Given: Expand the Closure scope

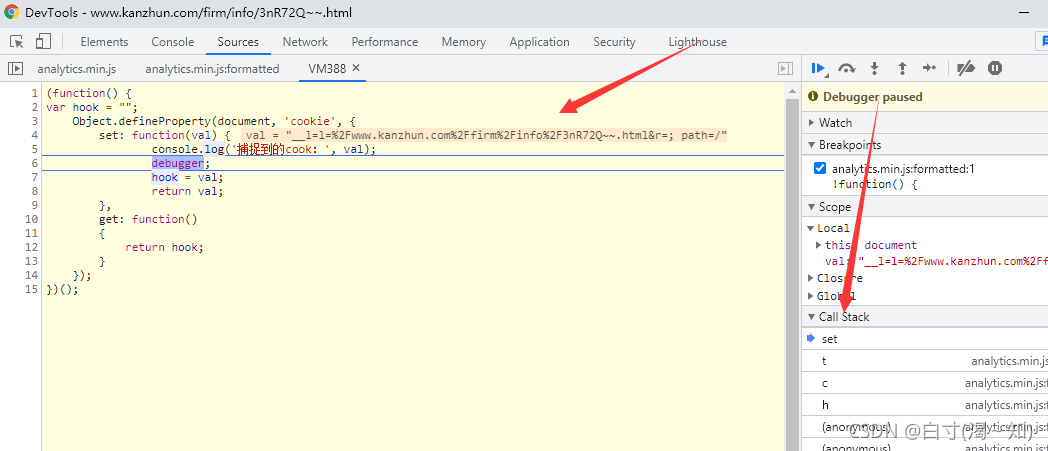Looking at the screenshot, I should click(x=811, y=278).
